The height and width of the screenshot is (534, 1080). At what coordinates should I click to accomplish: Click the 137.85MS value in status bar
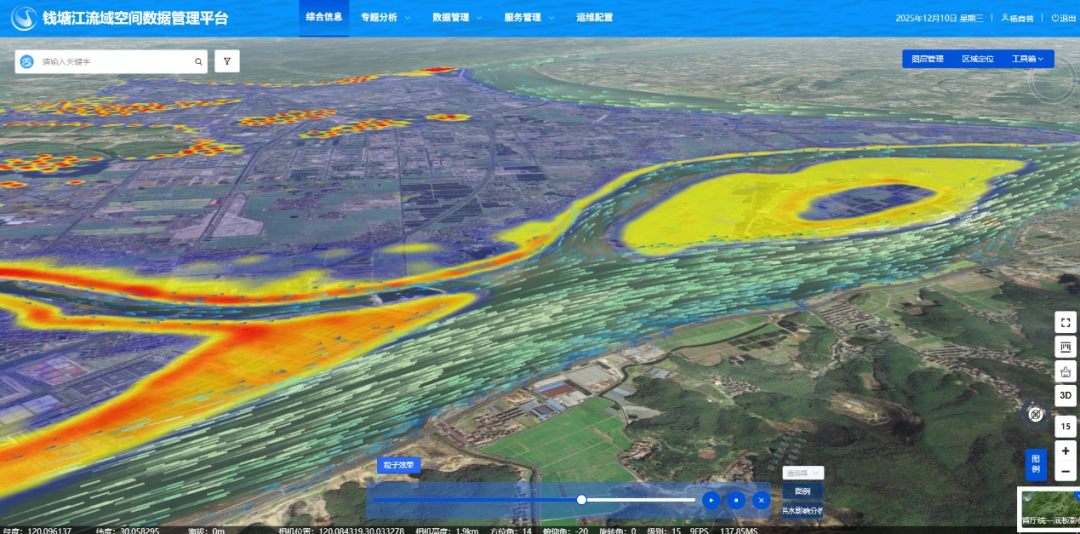pos(738,531)
